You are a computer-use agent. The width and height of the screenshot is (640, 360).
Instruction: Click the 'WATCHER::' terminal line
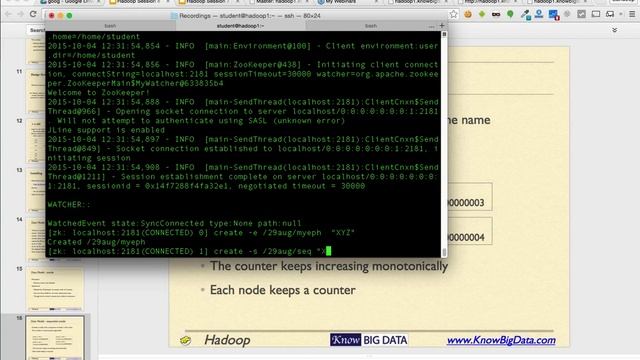pos(69,204)
